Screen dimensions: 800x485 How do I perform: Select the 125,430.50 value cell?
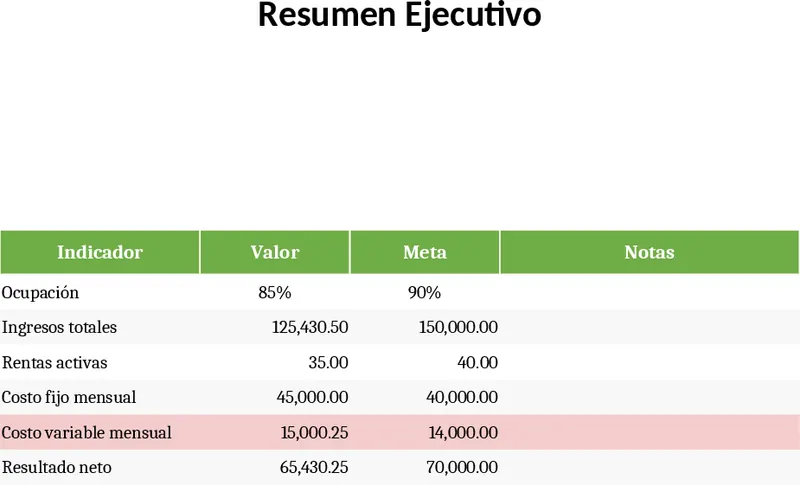click(x=310, y=327)
